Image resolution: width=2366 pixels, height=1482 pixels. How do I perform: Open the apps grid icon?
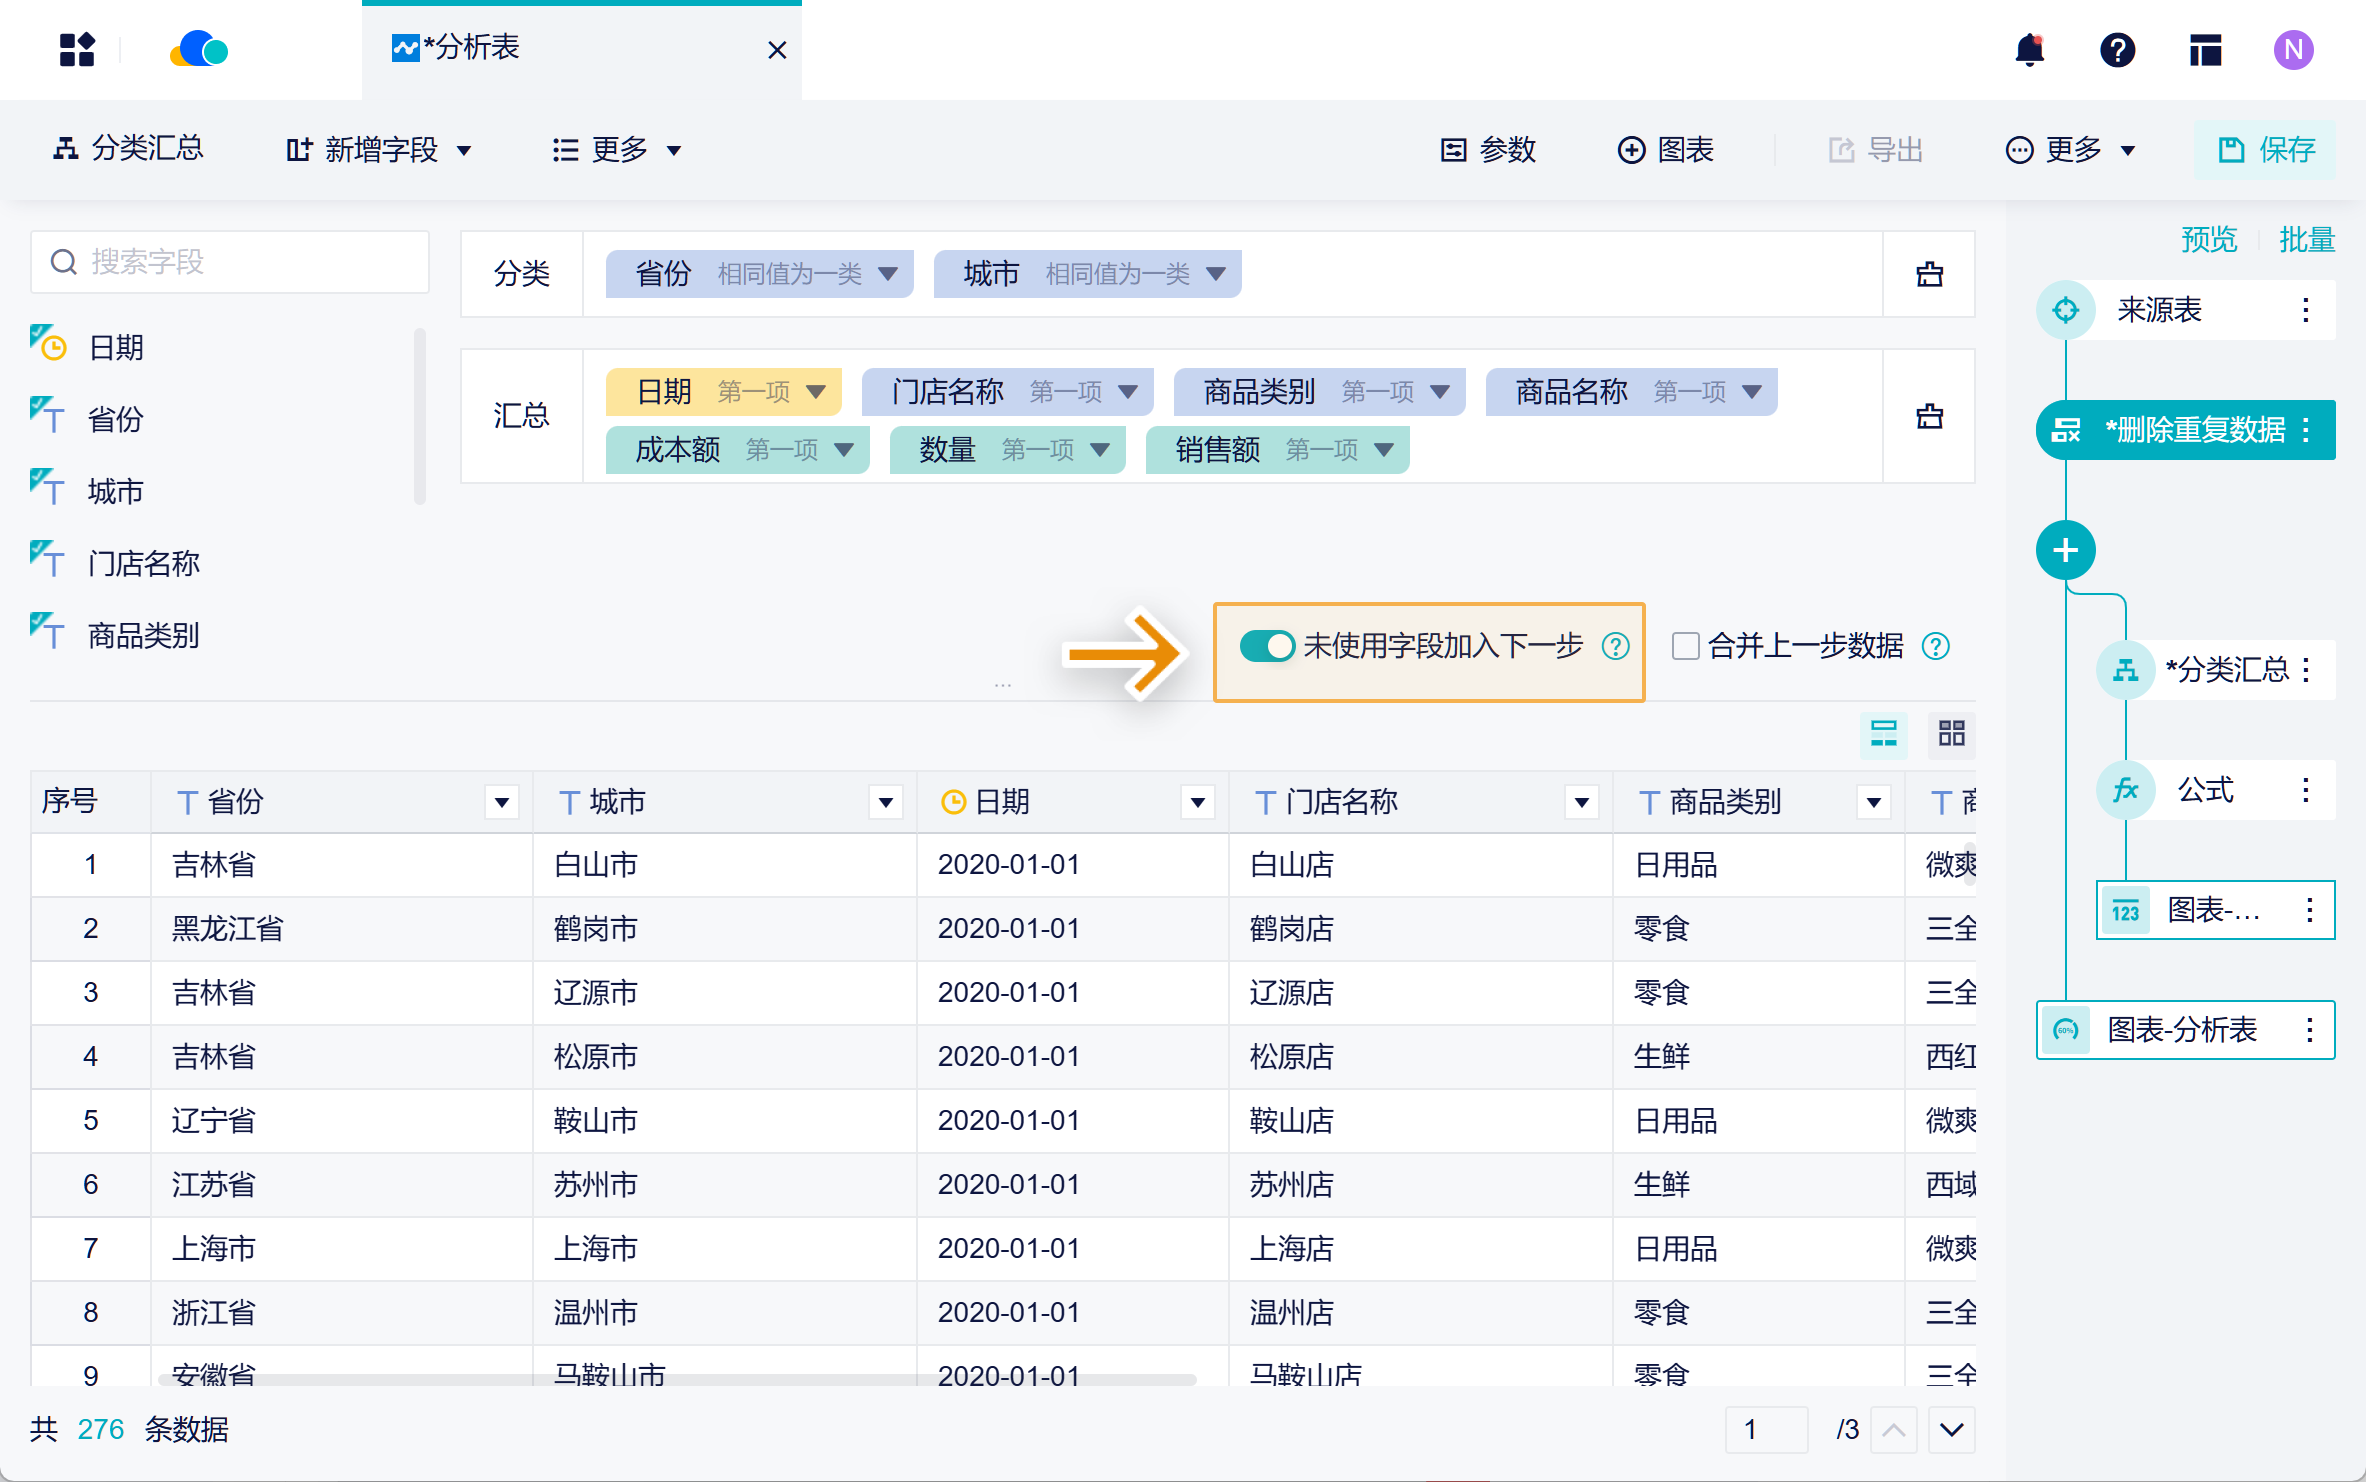click(x=77, y=50)
